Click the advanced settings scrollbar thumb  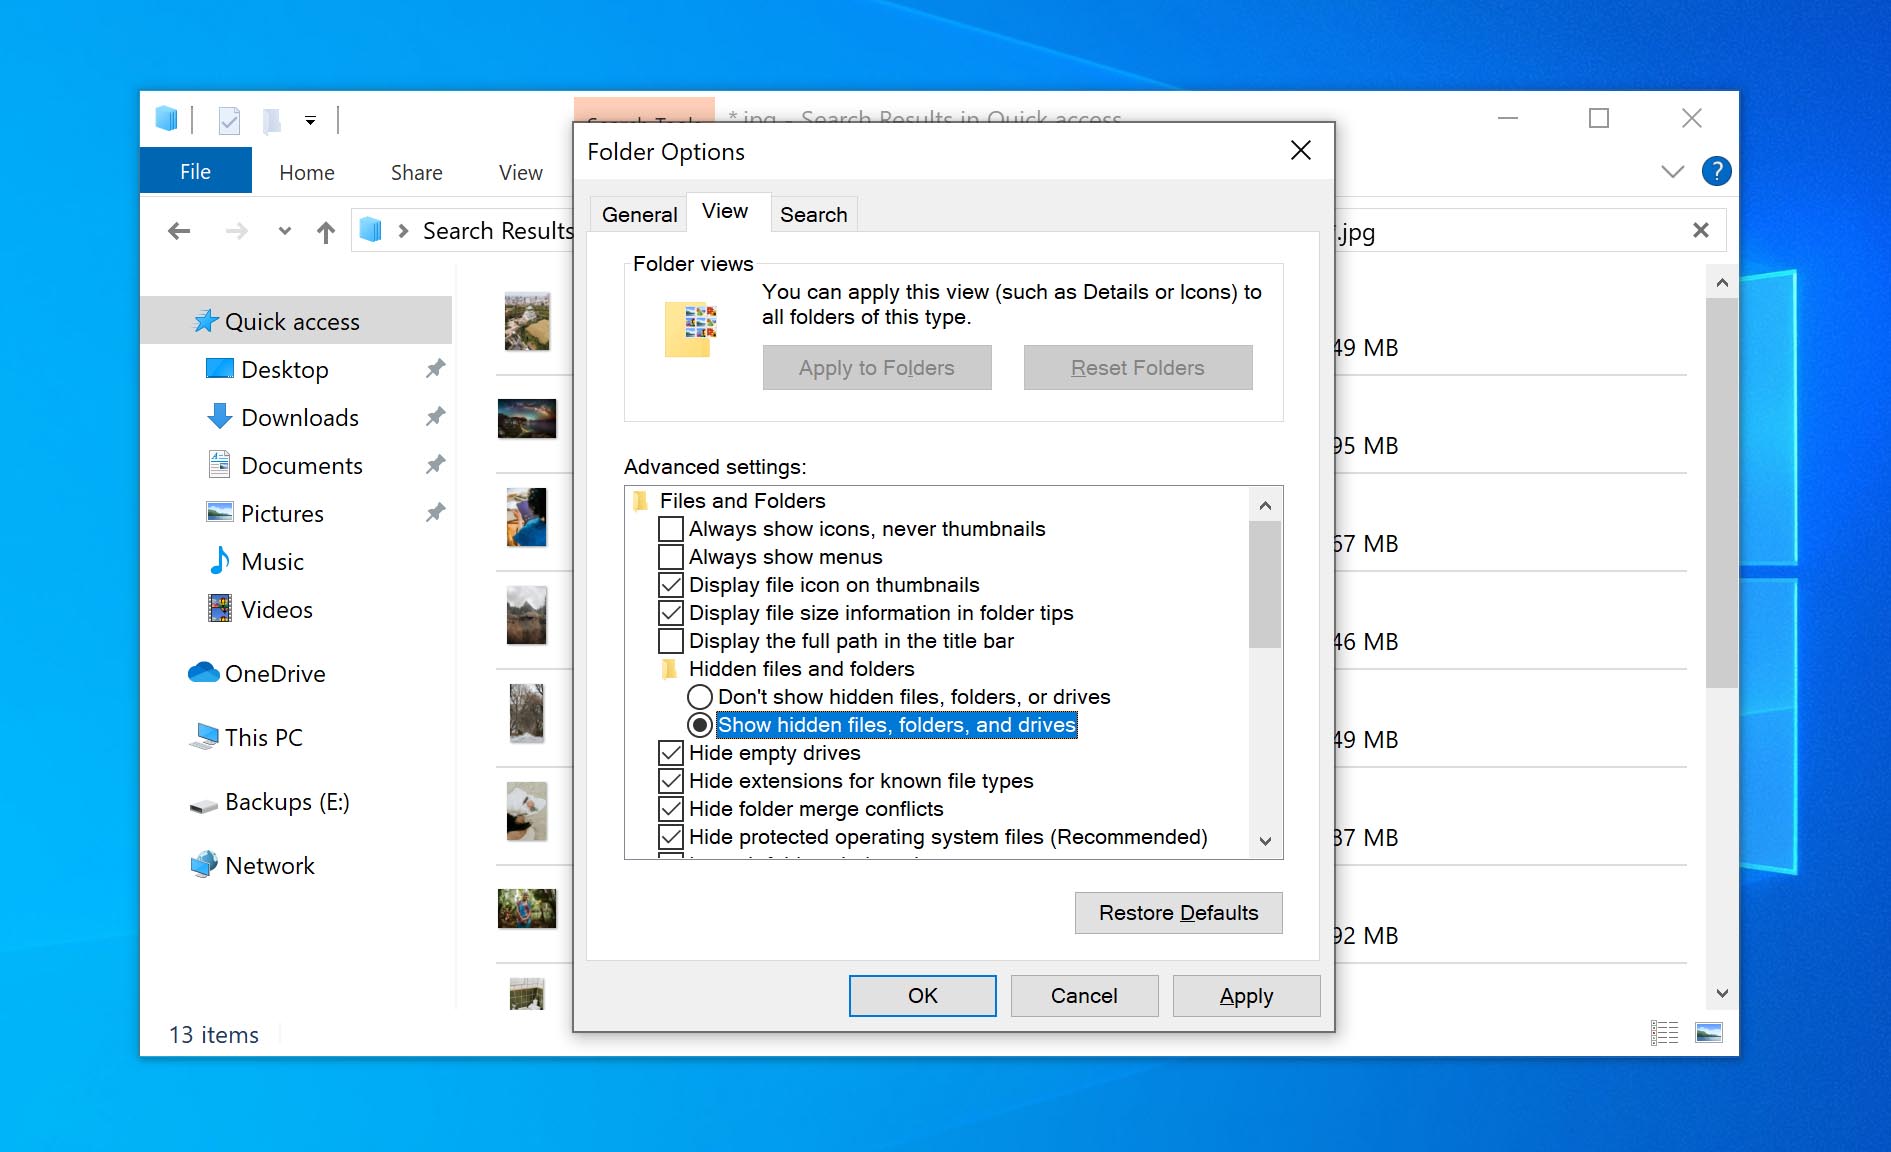(x=1265, y=585)
